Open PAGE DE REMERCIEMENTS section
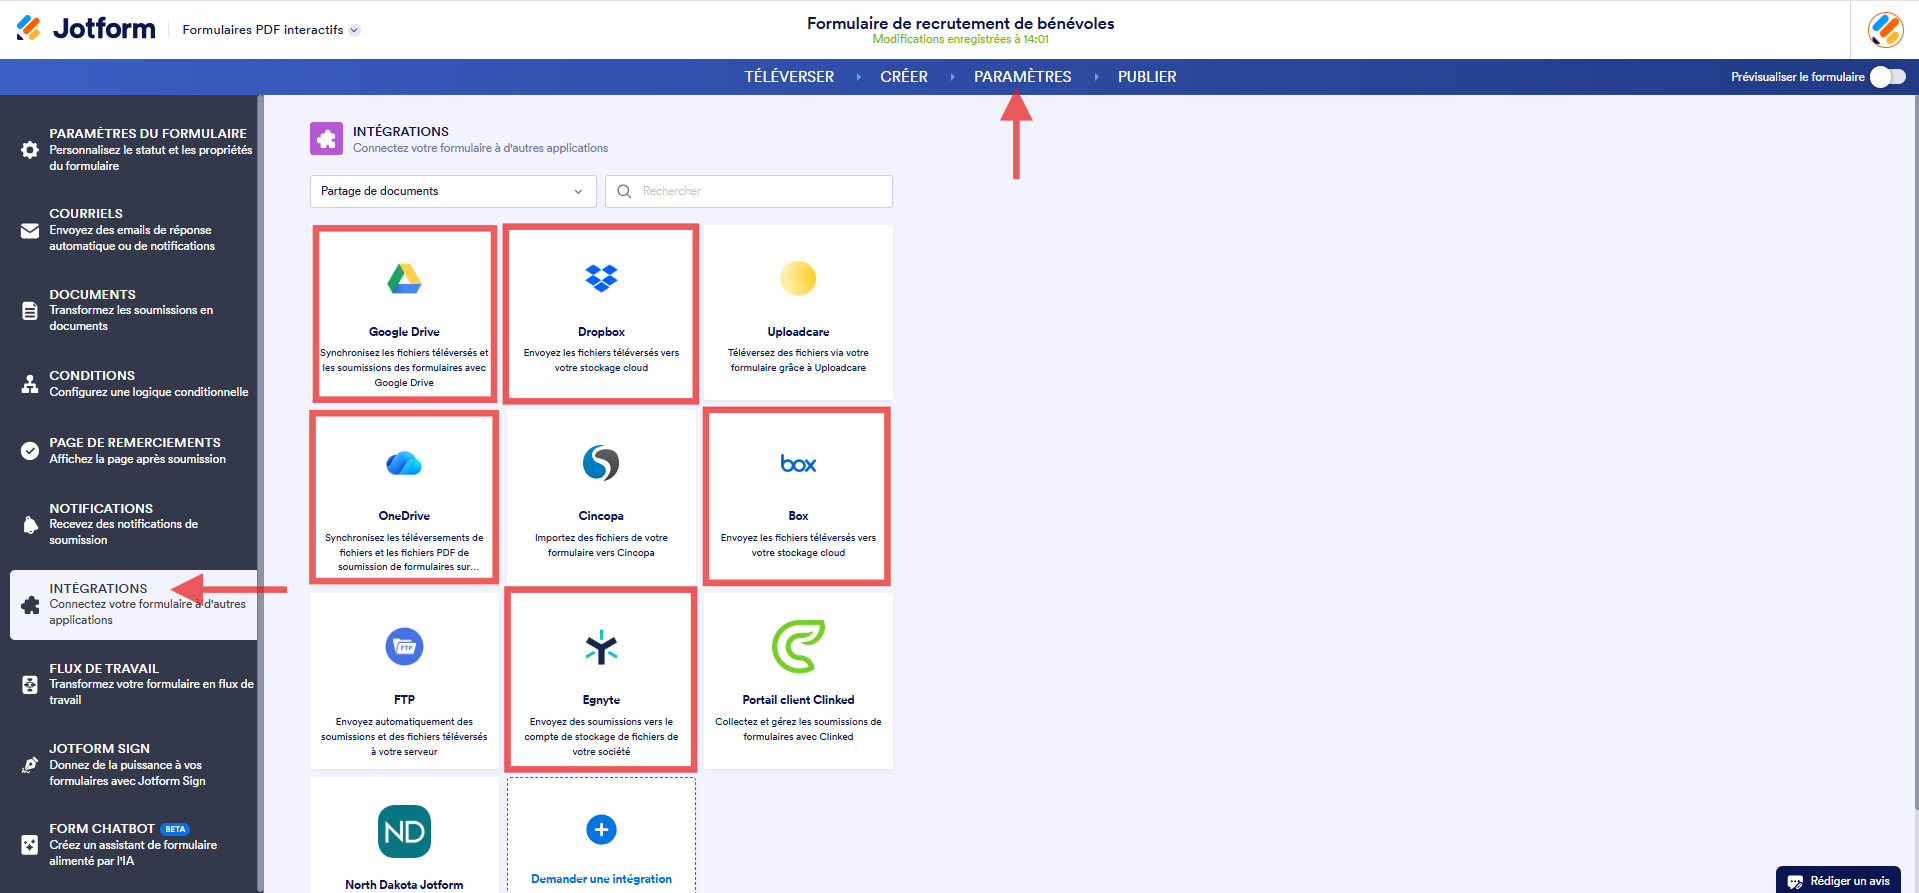This screenshot has width=1919, height=893. pos(133,450)
